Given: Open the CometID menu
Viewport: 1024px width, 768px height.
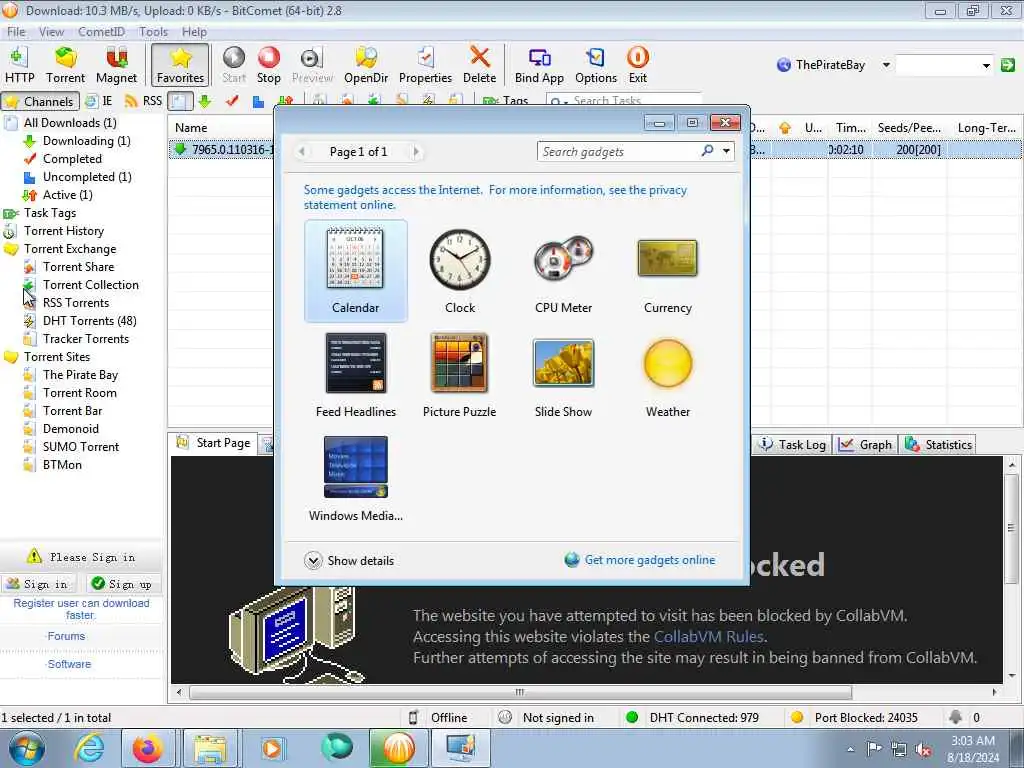Looking at the screenshot, I should (x=101, y=31).
